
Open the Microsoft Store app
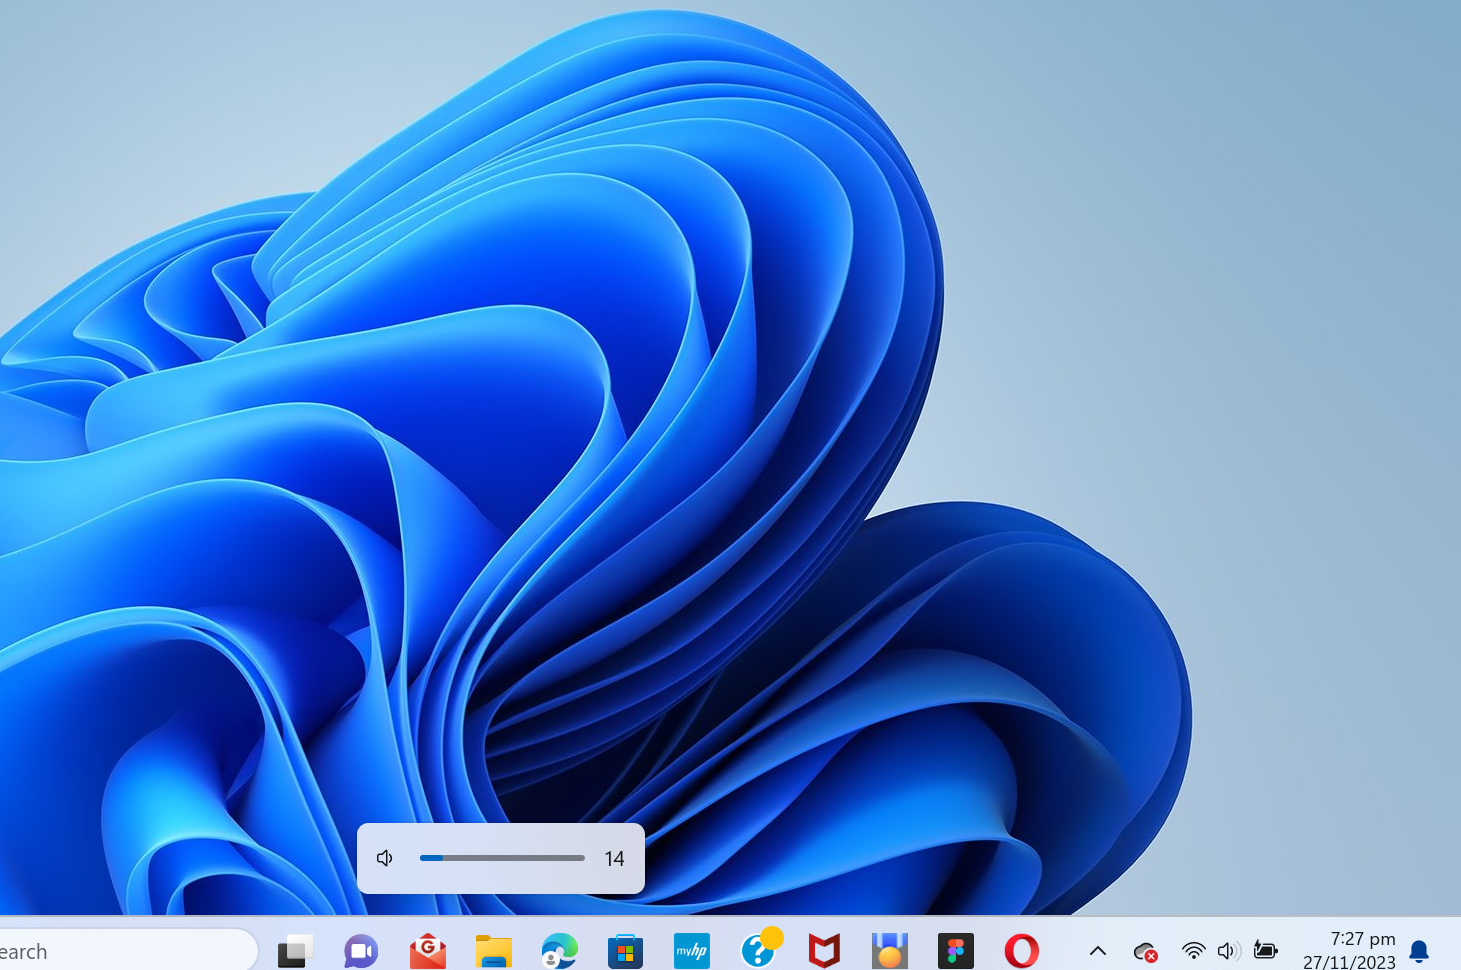pos(625,950)
